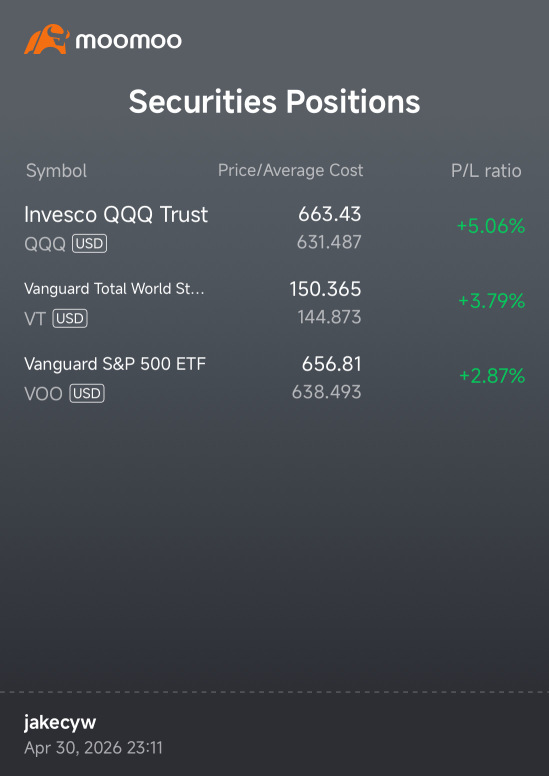This screenshot has height=776, width=549.
Task: Click the USD badge next to VOO
Action: (x=87, y=394)
